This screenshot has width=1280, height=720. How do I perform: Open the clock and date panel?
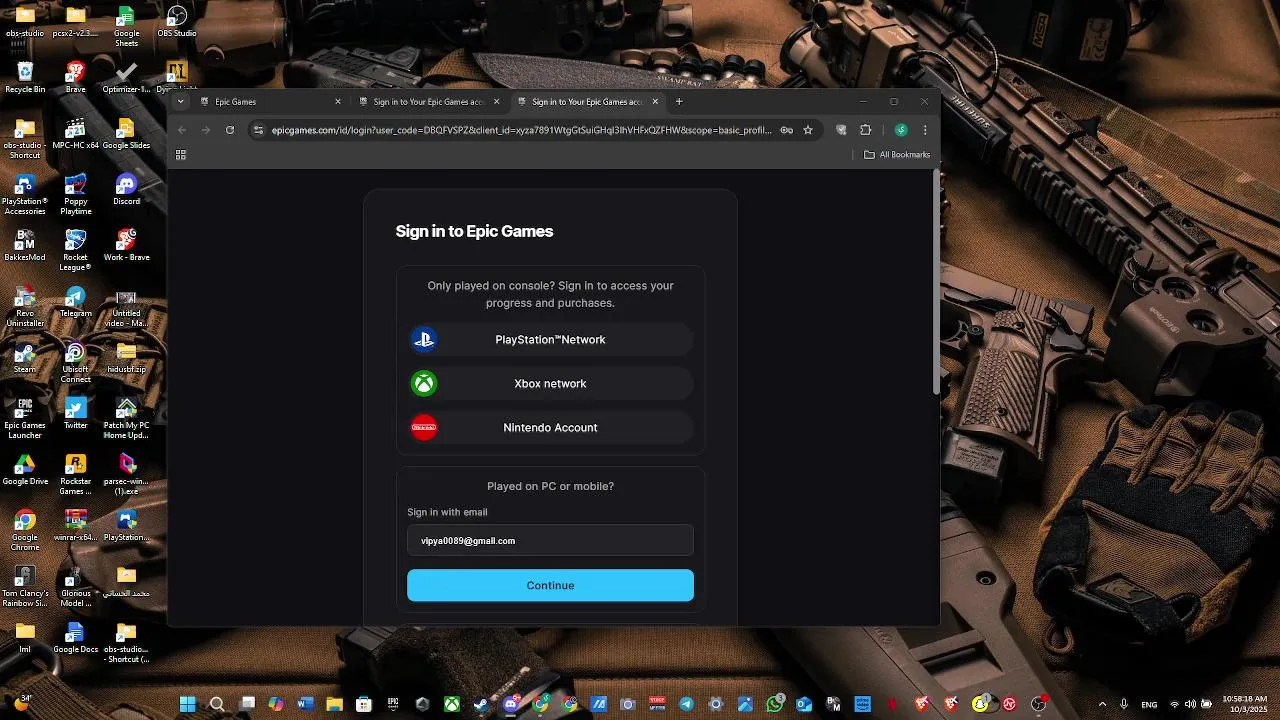(x=1245, y=704)
